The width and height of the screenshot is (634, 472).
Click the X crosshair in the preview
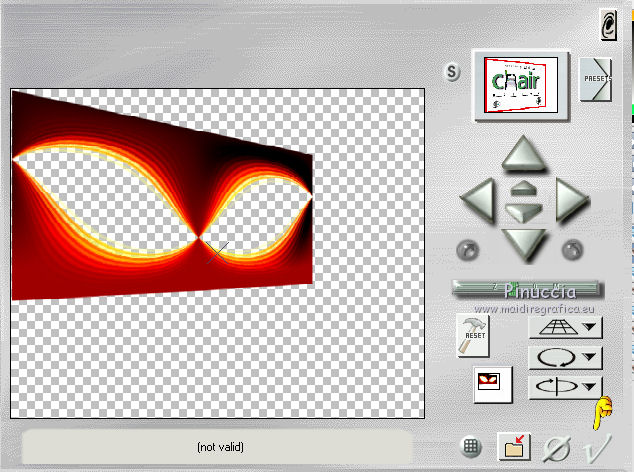click(x=218, y=253)
